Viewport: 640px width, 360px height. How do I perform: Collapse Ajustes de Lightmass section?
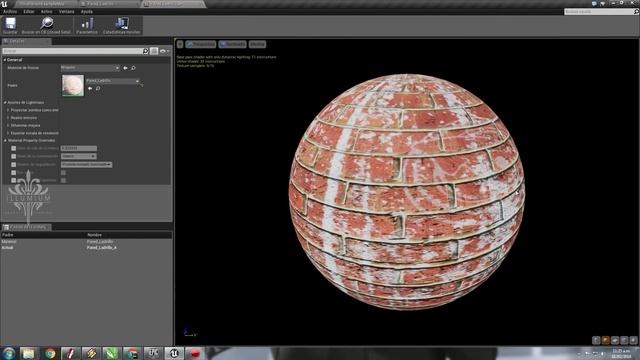tap(5, 102)
